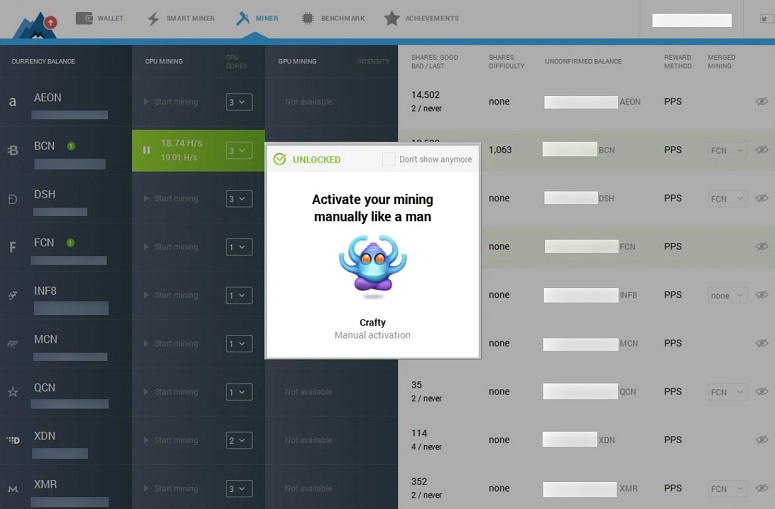This screenshot has width=775, height=509.
Task: Open QCN merged mining dropdown
Action: (x=727, y=392)
